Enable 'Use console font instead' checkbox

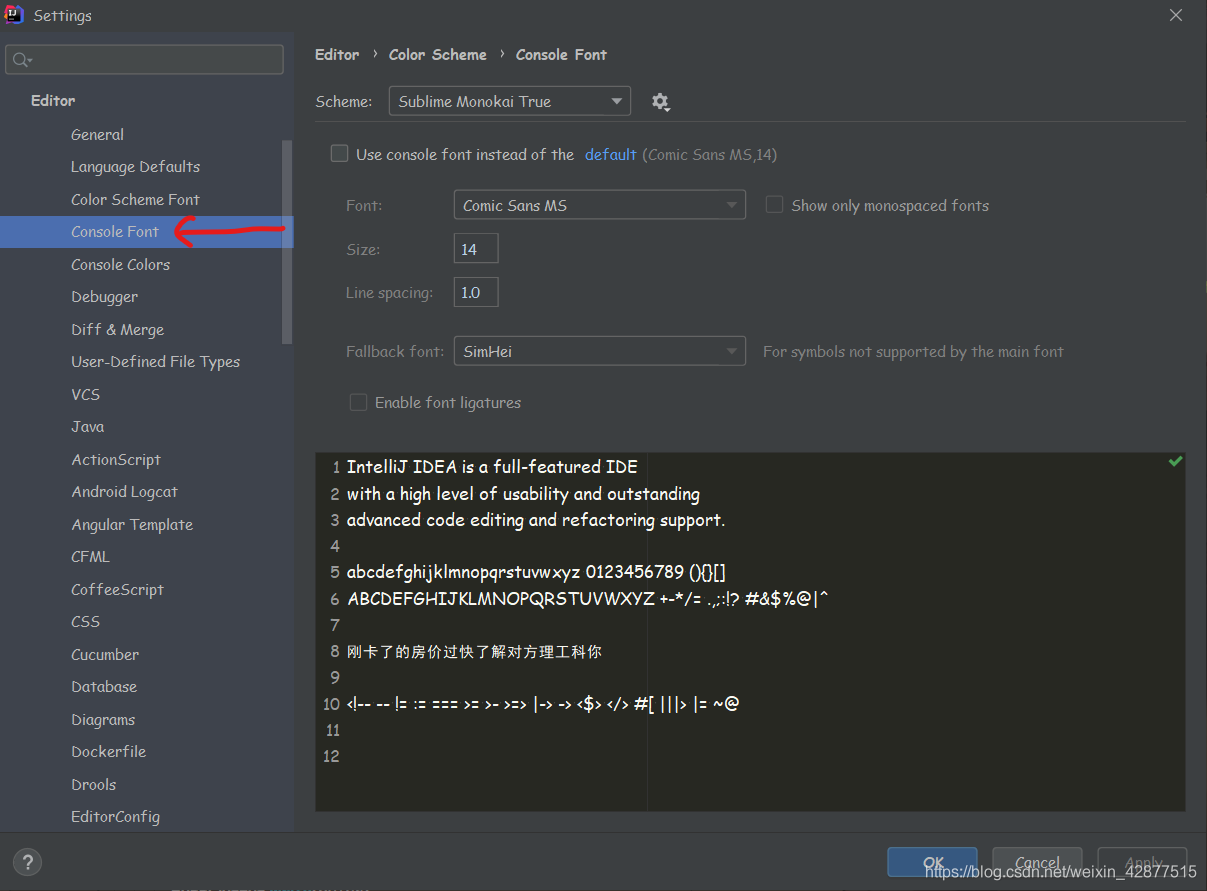tap(340, 154)
